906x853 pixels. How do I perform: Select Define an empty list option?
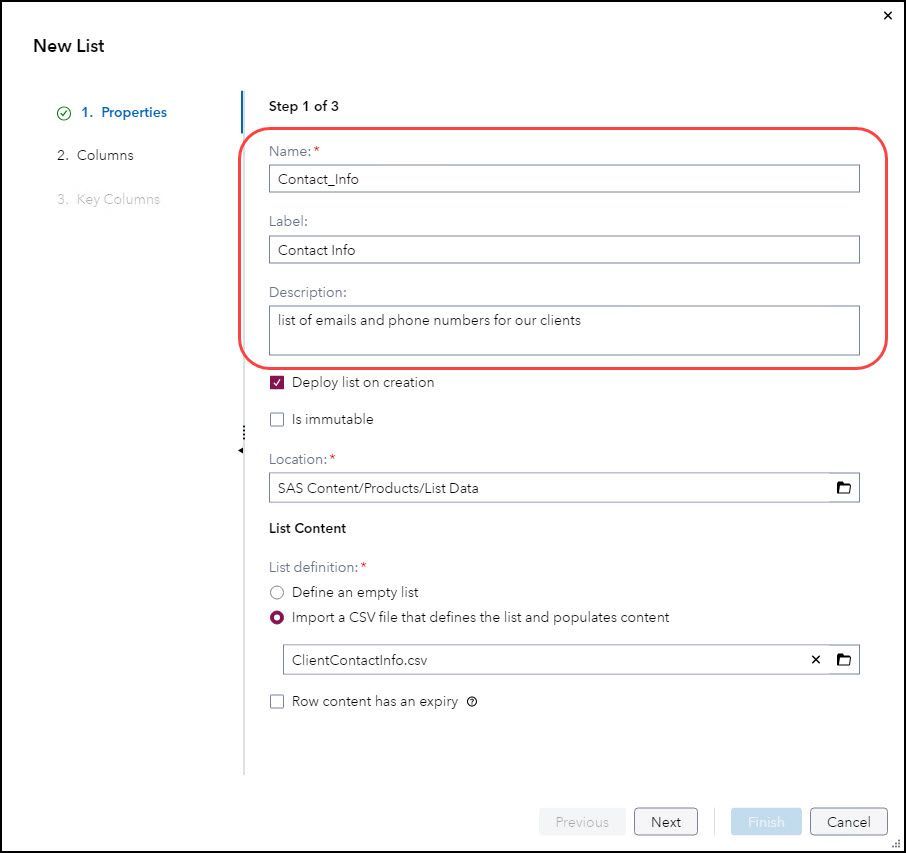[x=277, y=593]
